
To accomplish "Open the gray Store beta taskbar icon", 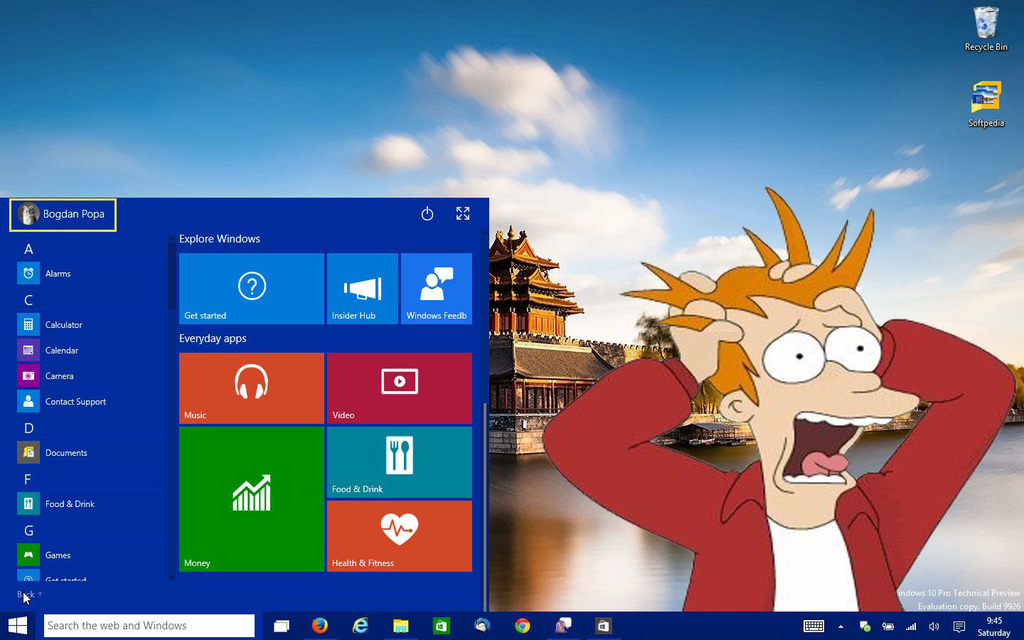I will click(x=603, y=626).
